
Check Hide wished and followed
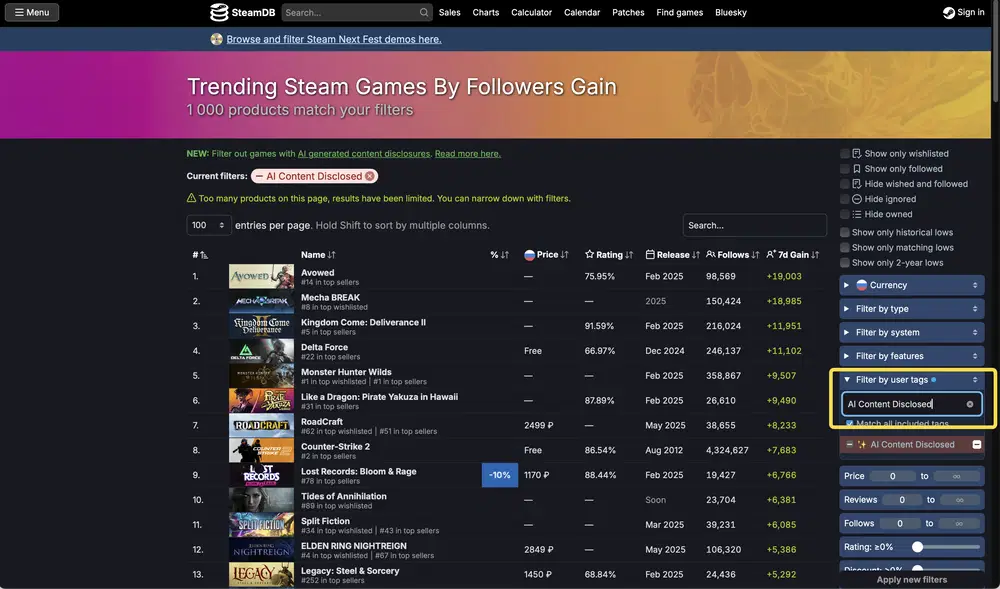pyautogui.click(x=845, y=184)
